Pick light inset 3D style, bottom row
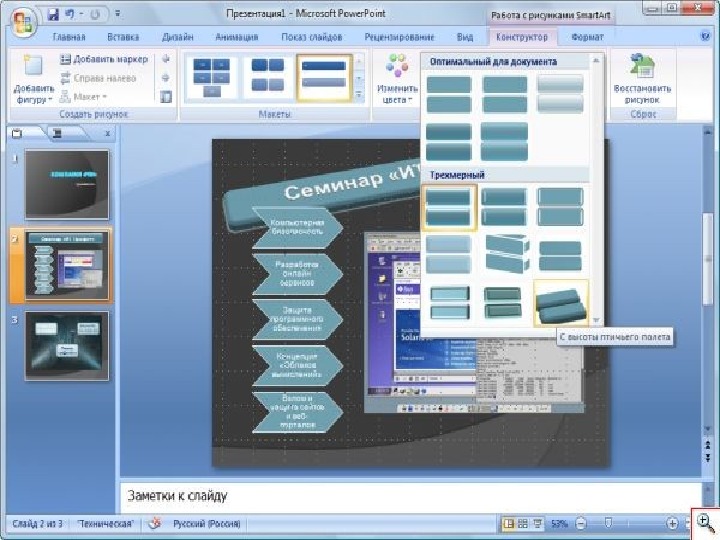 coord(449,302)
